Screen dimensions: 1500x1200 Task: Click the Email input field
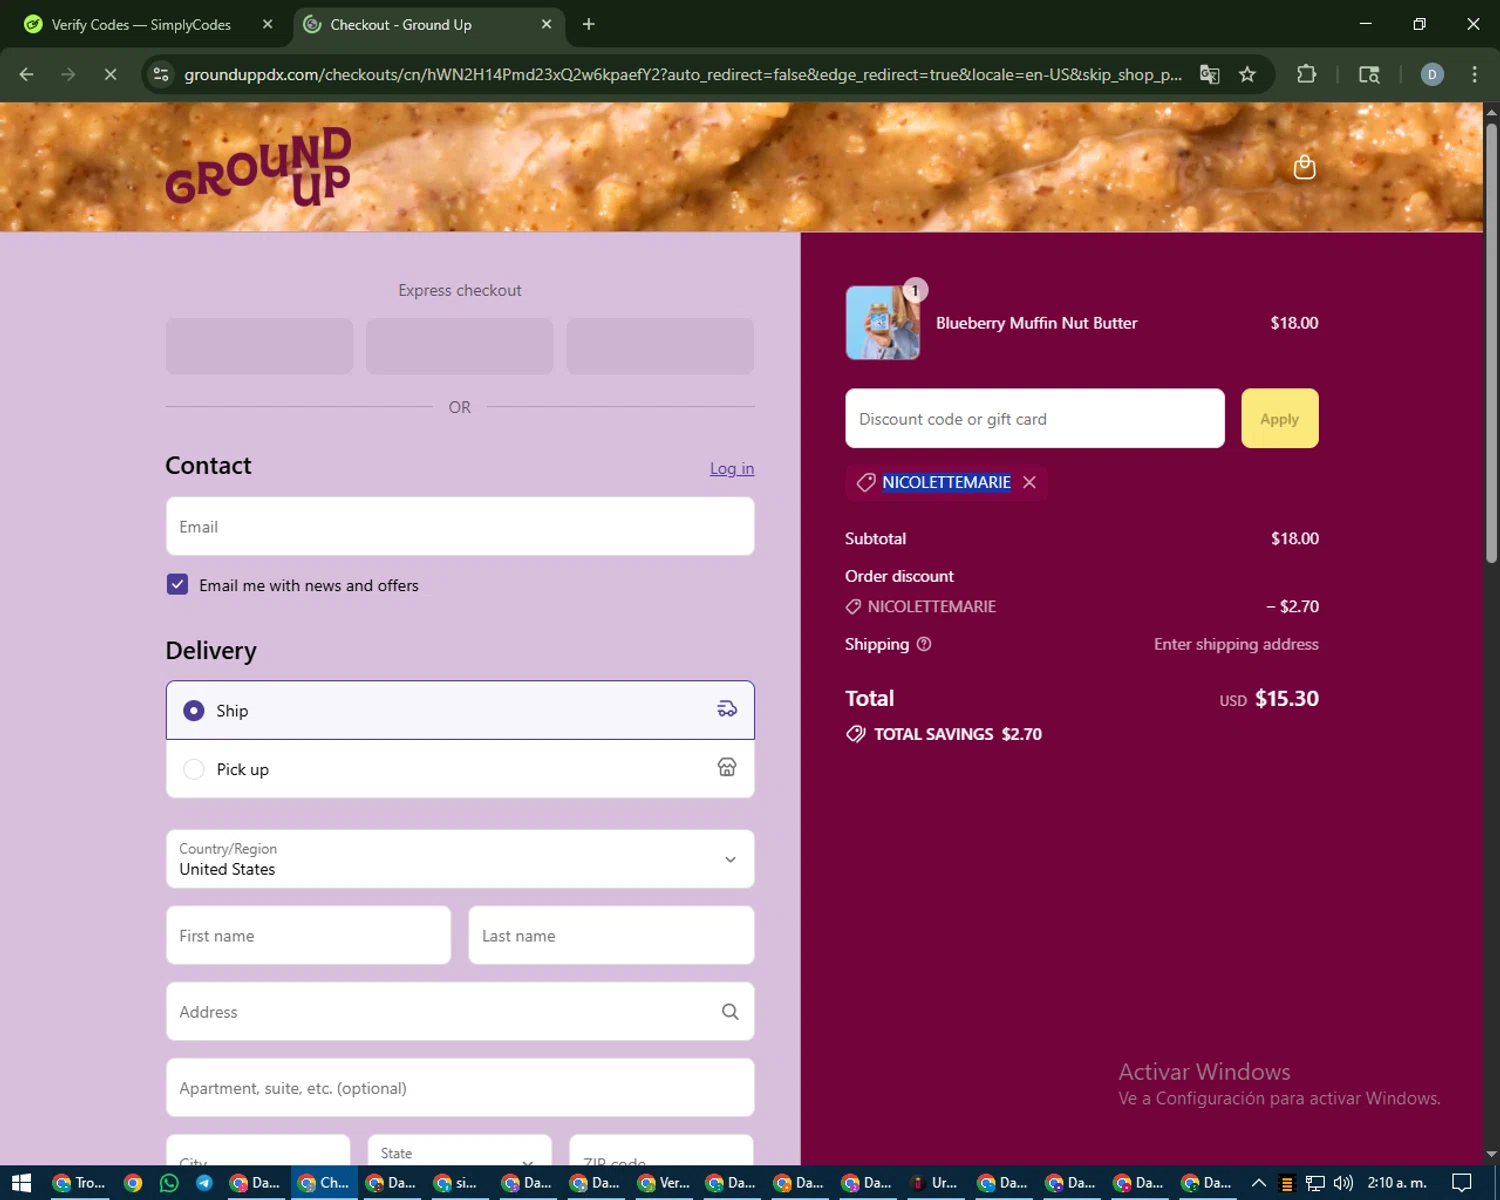(460, 526)
